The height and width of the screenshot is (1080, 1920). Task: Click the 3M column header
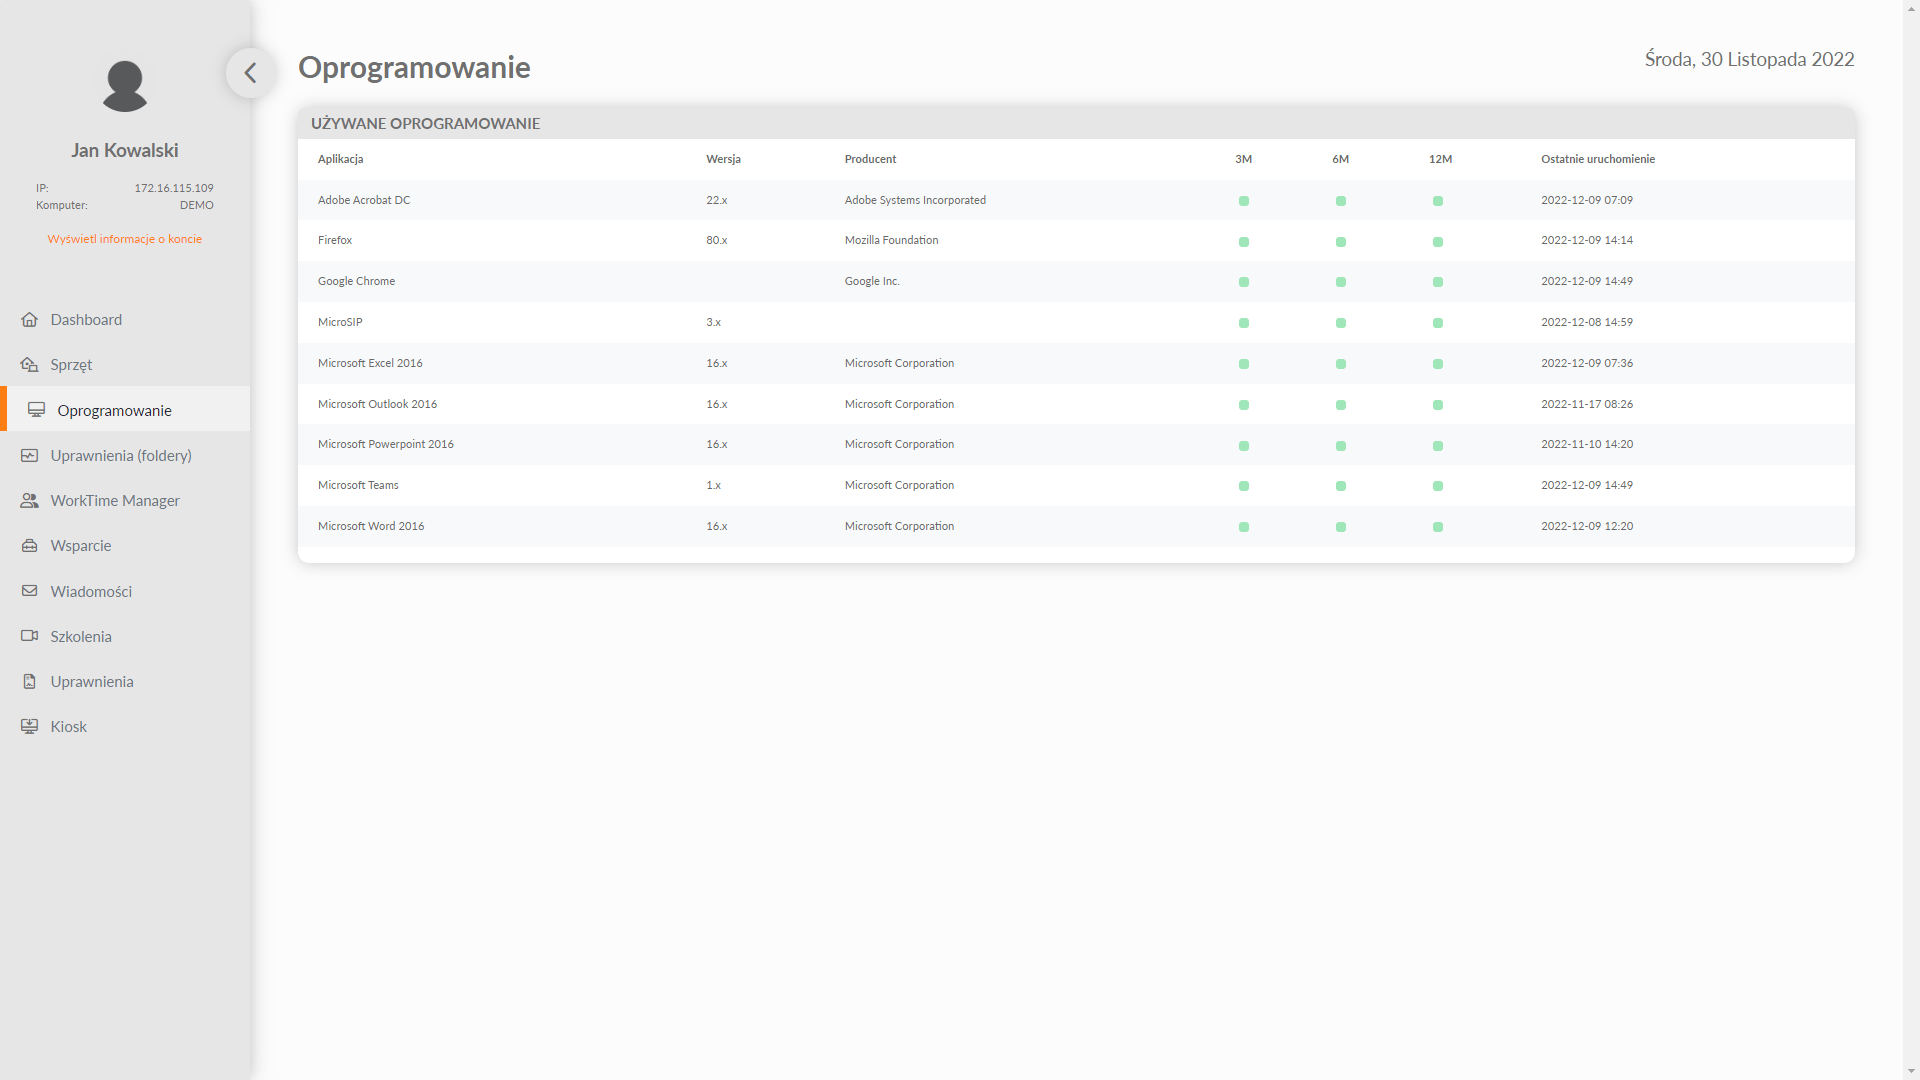(x=1243, y=159)
